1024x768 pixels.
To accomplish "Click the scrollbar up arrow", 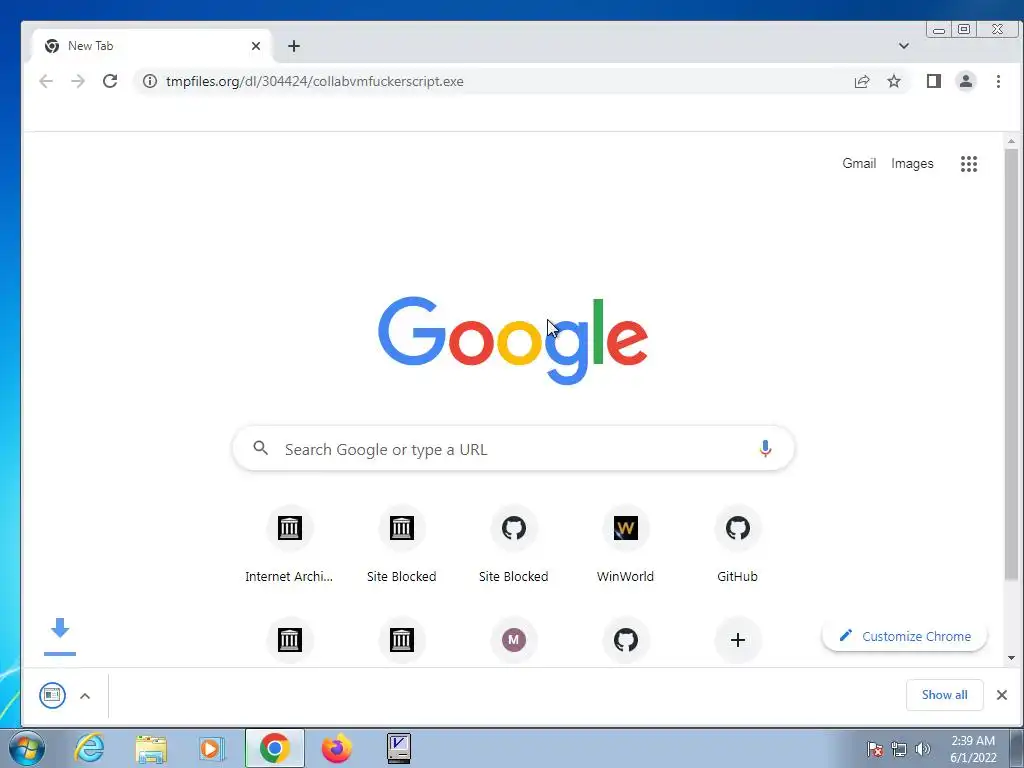I will pos(1012,141).
